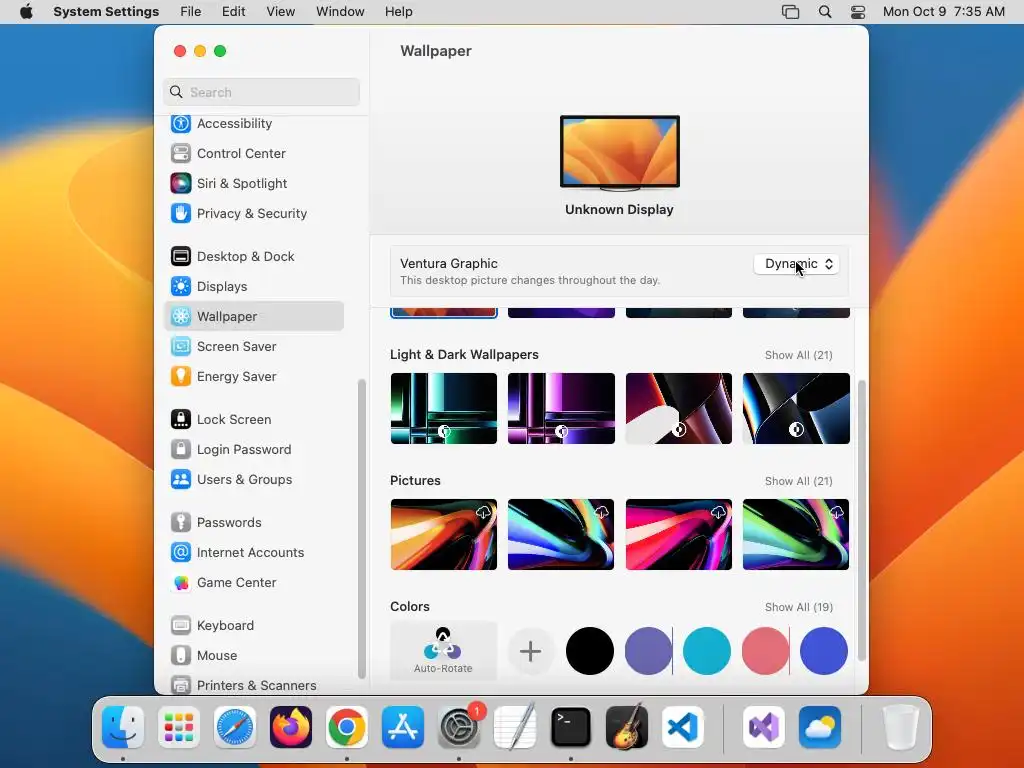Select the green-teal Light & Dark wallpaper

pos(443,408)
